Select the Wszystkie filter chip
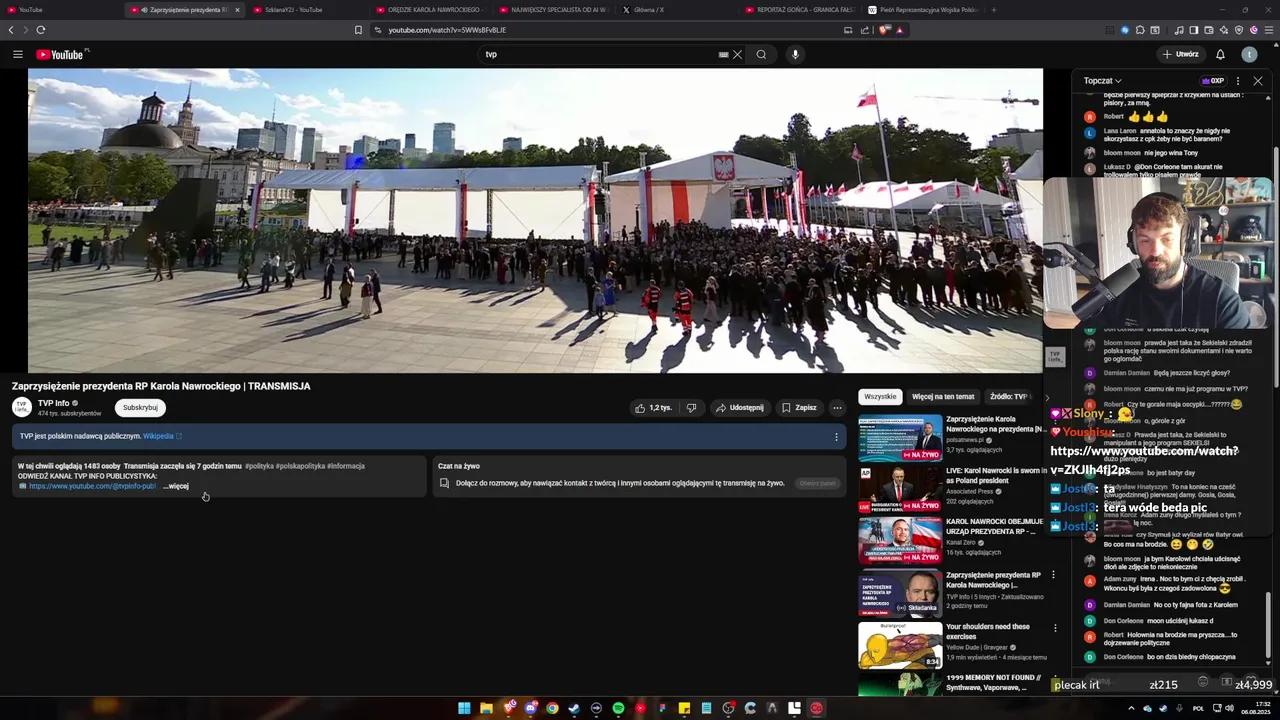 pyautogui.click(x=880, y=397)
